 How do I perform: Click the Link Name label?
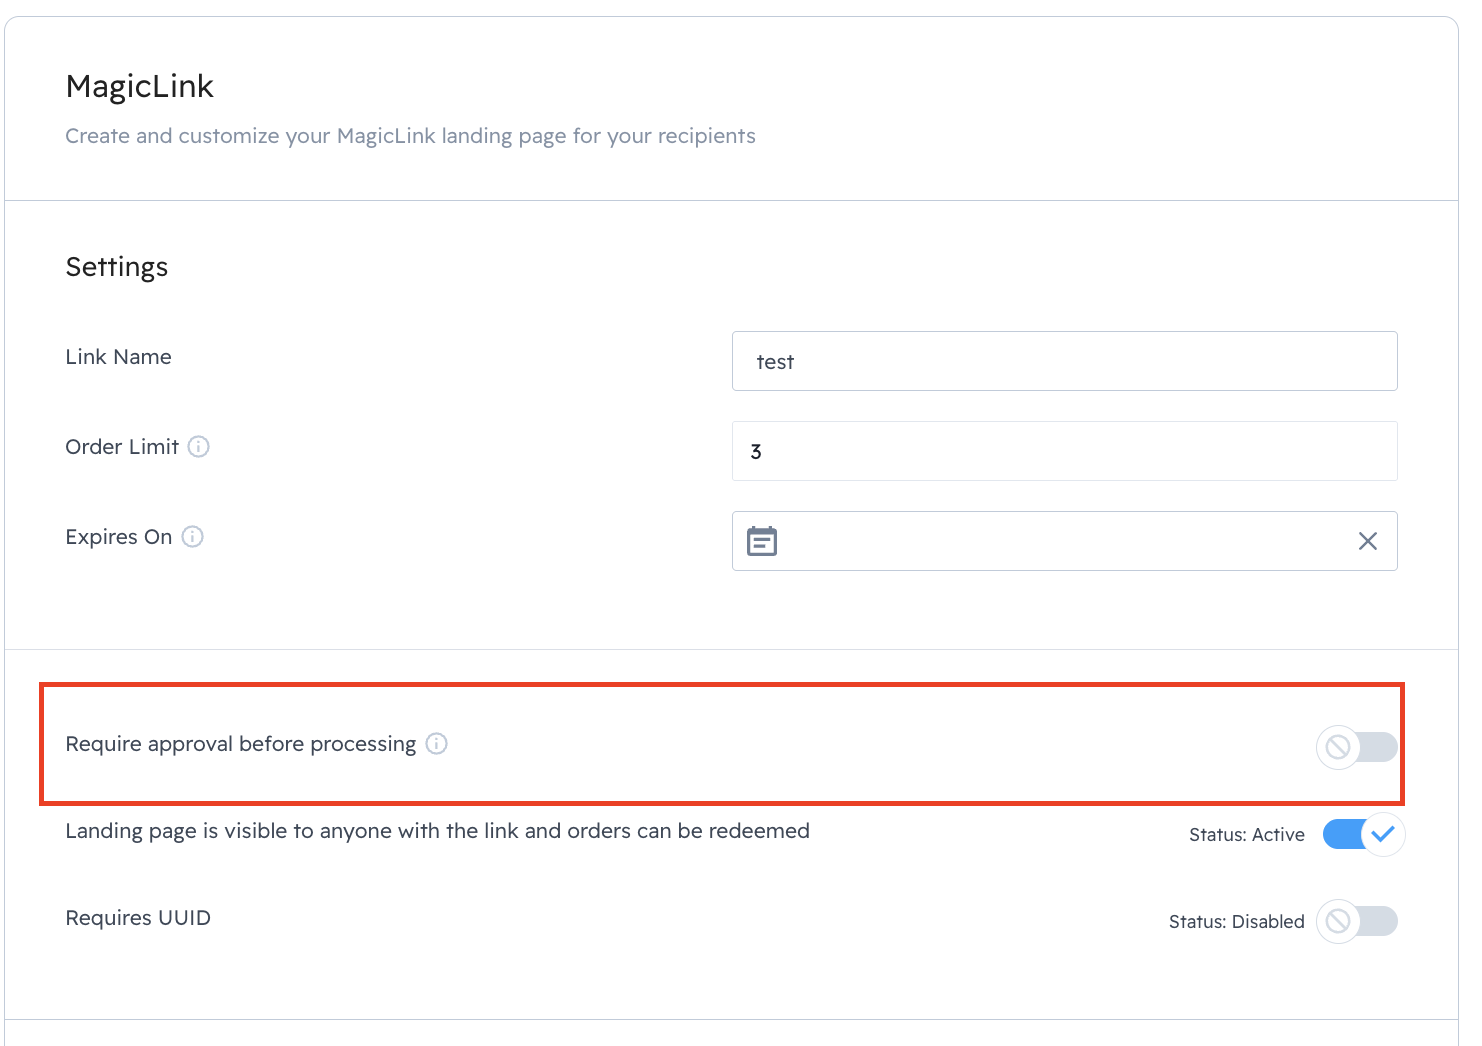(x=118, y=357)
